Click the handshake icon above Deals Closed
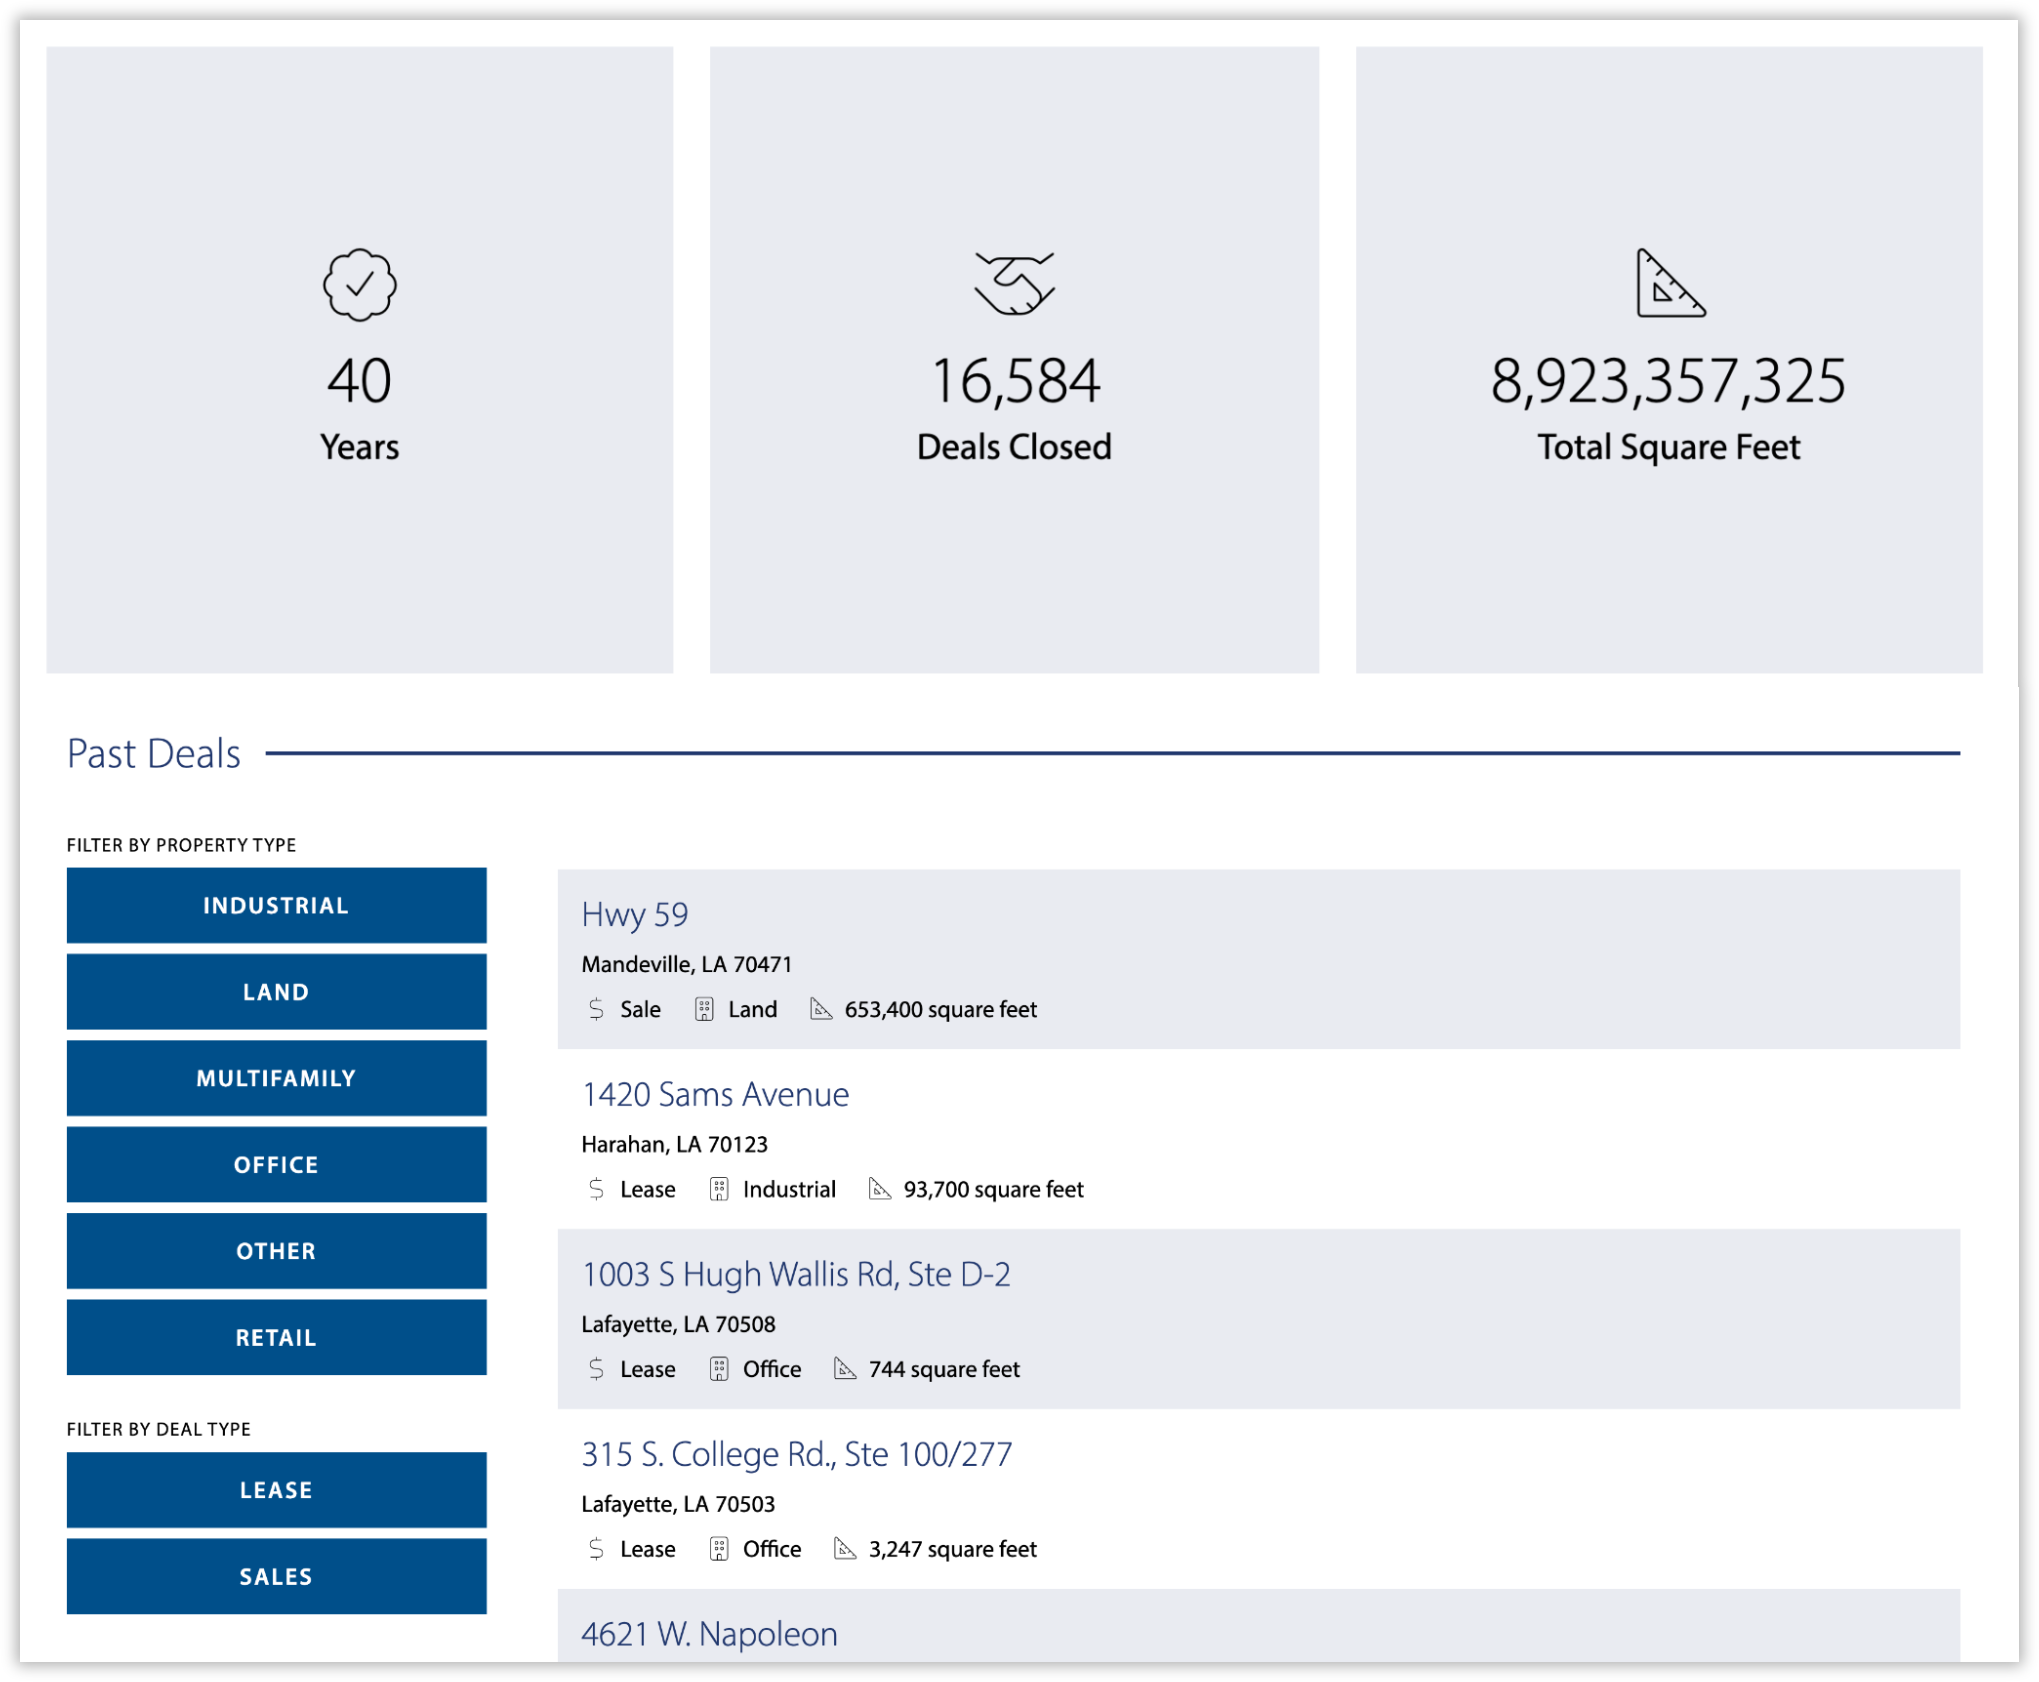The width and height of the screenshot is (2039, 1682). pos(1014,284)
